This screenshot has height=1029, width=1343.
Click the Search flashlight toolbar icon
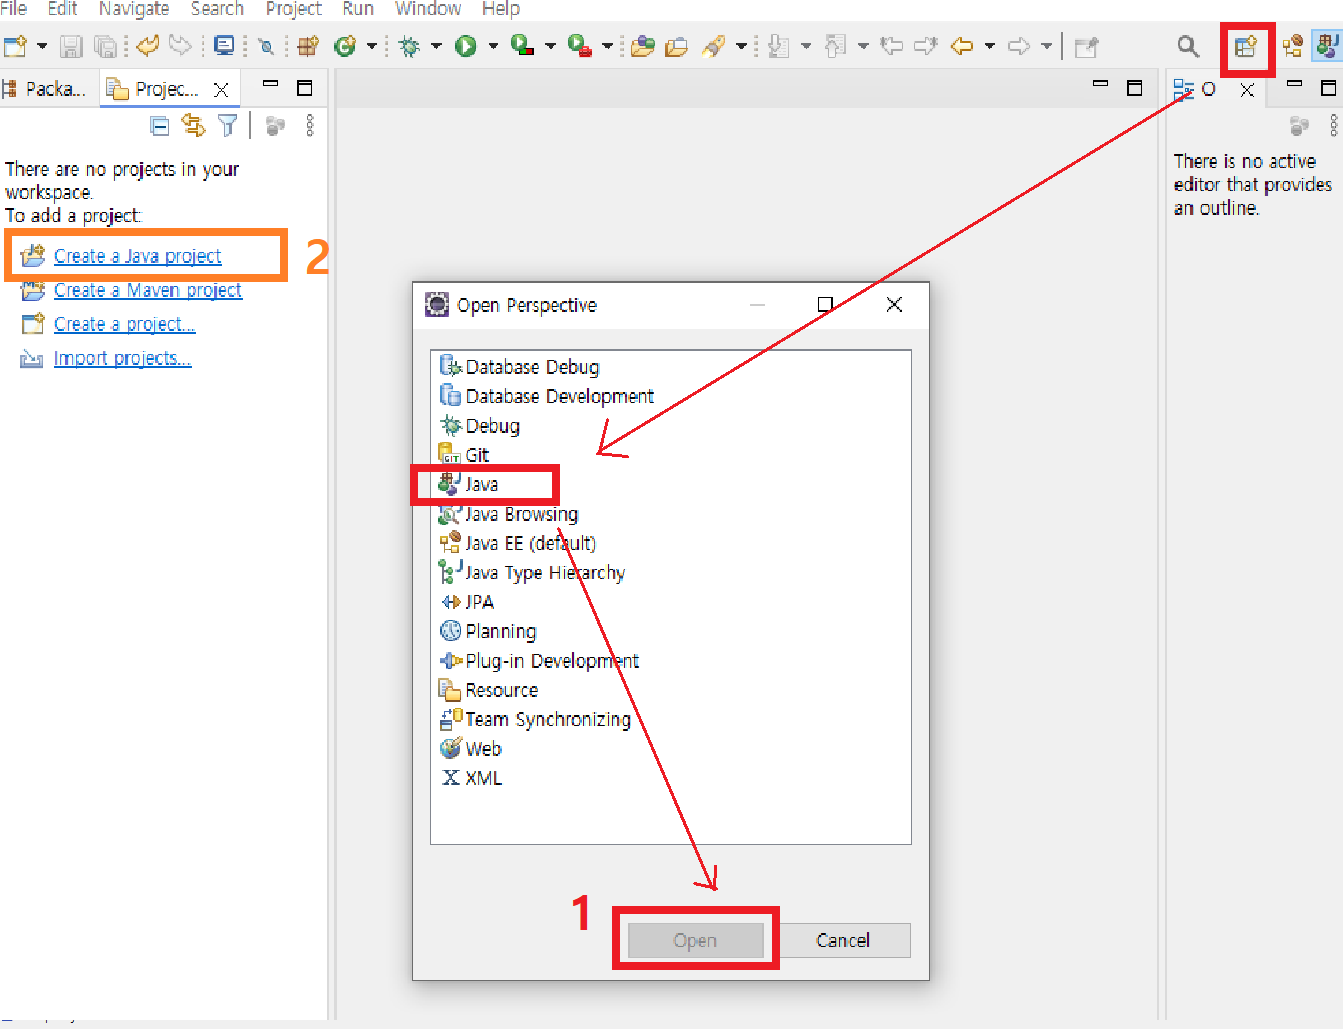click(714, 46)
